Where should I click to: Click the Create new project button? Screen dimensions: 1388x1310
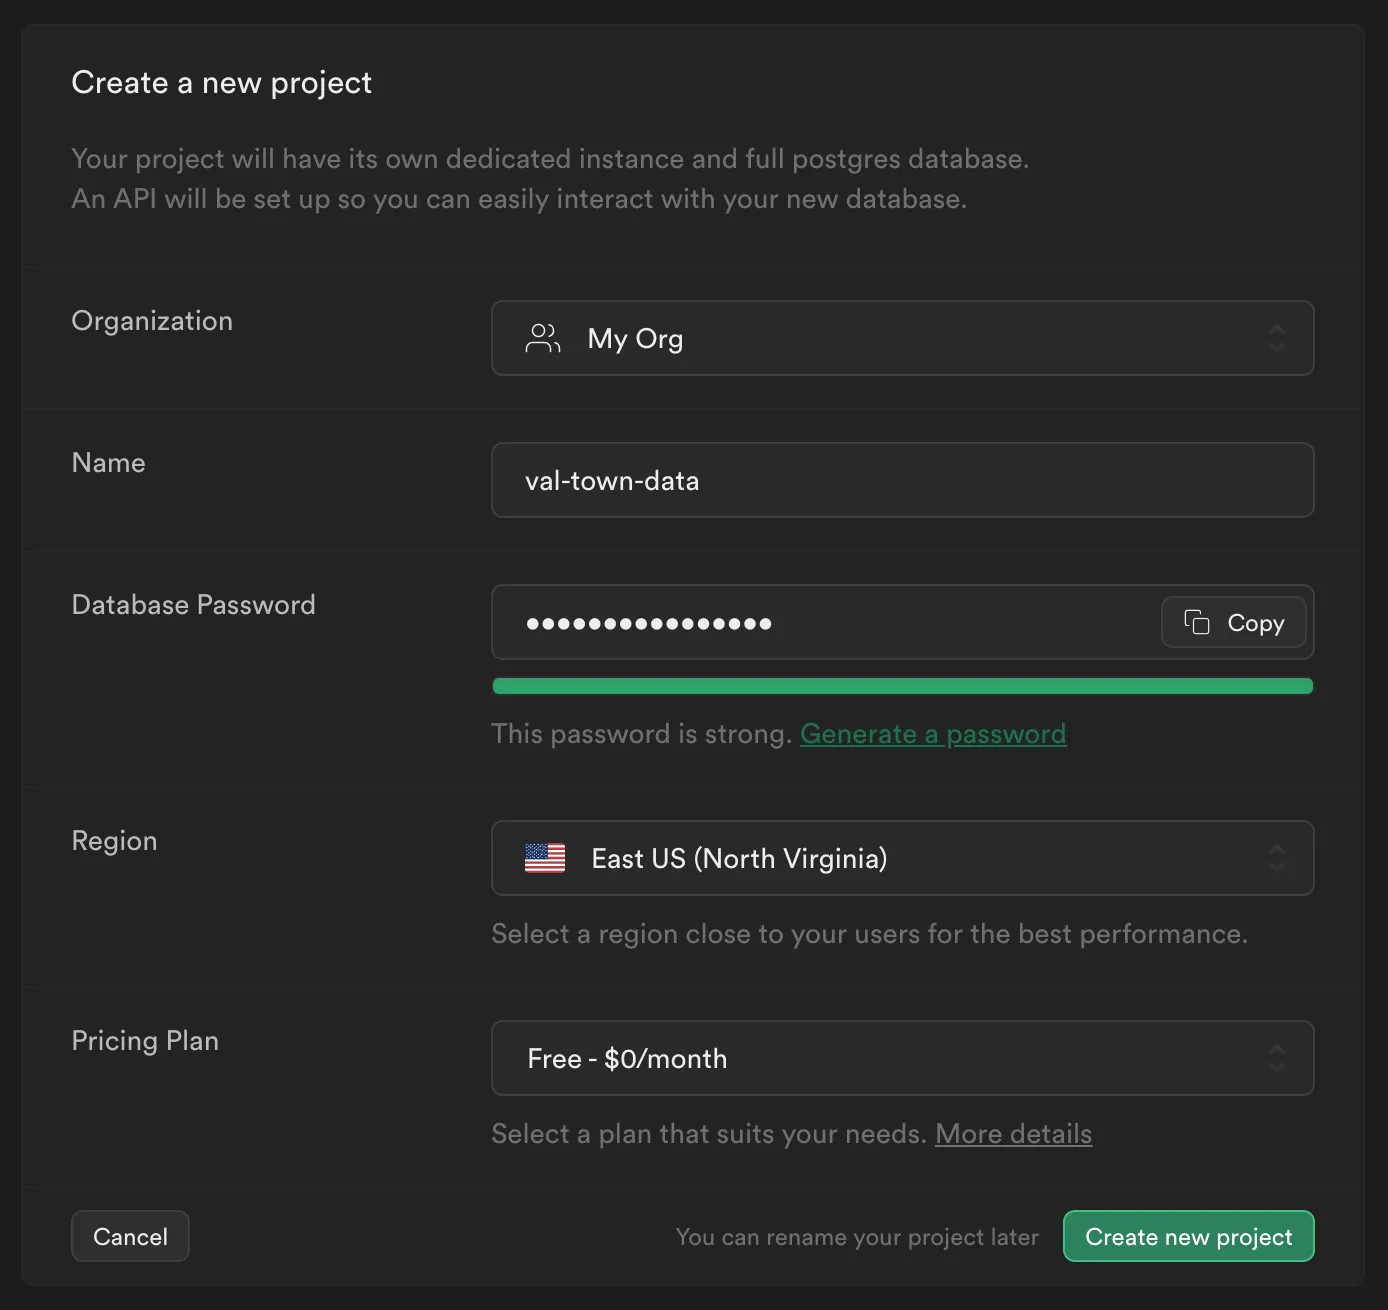(x=1188, y=1236)
